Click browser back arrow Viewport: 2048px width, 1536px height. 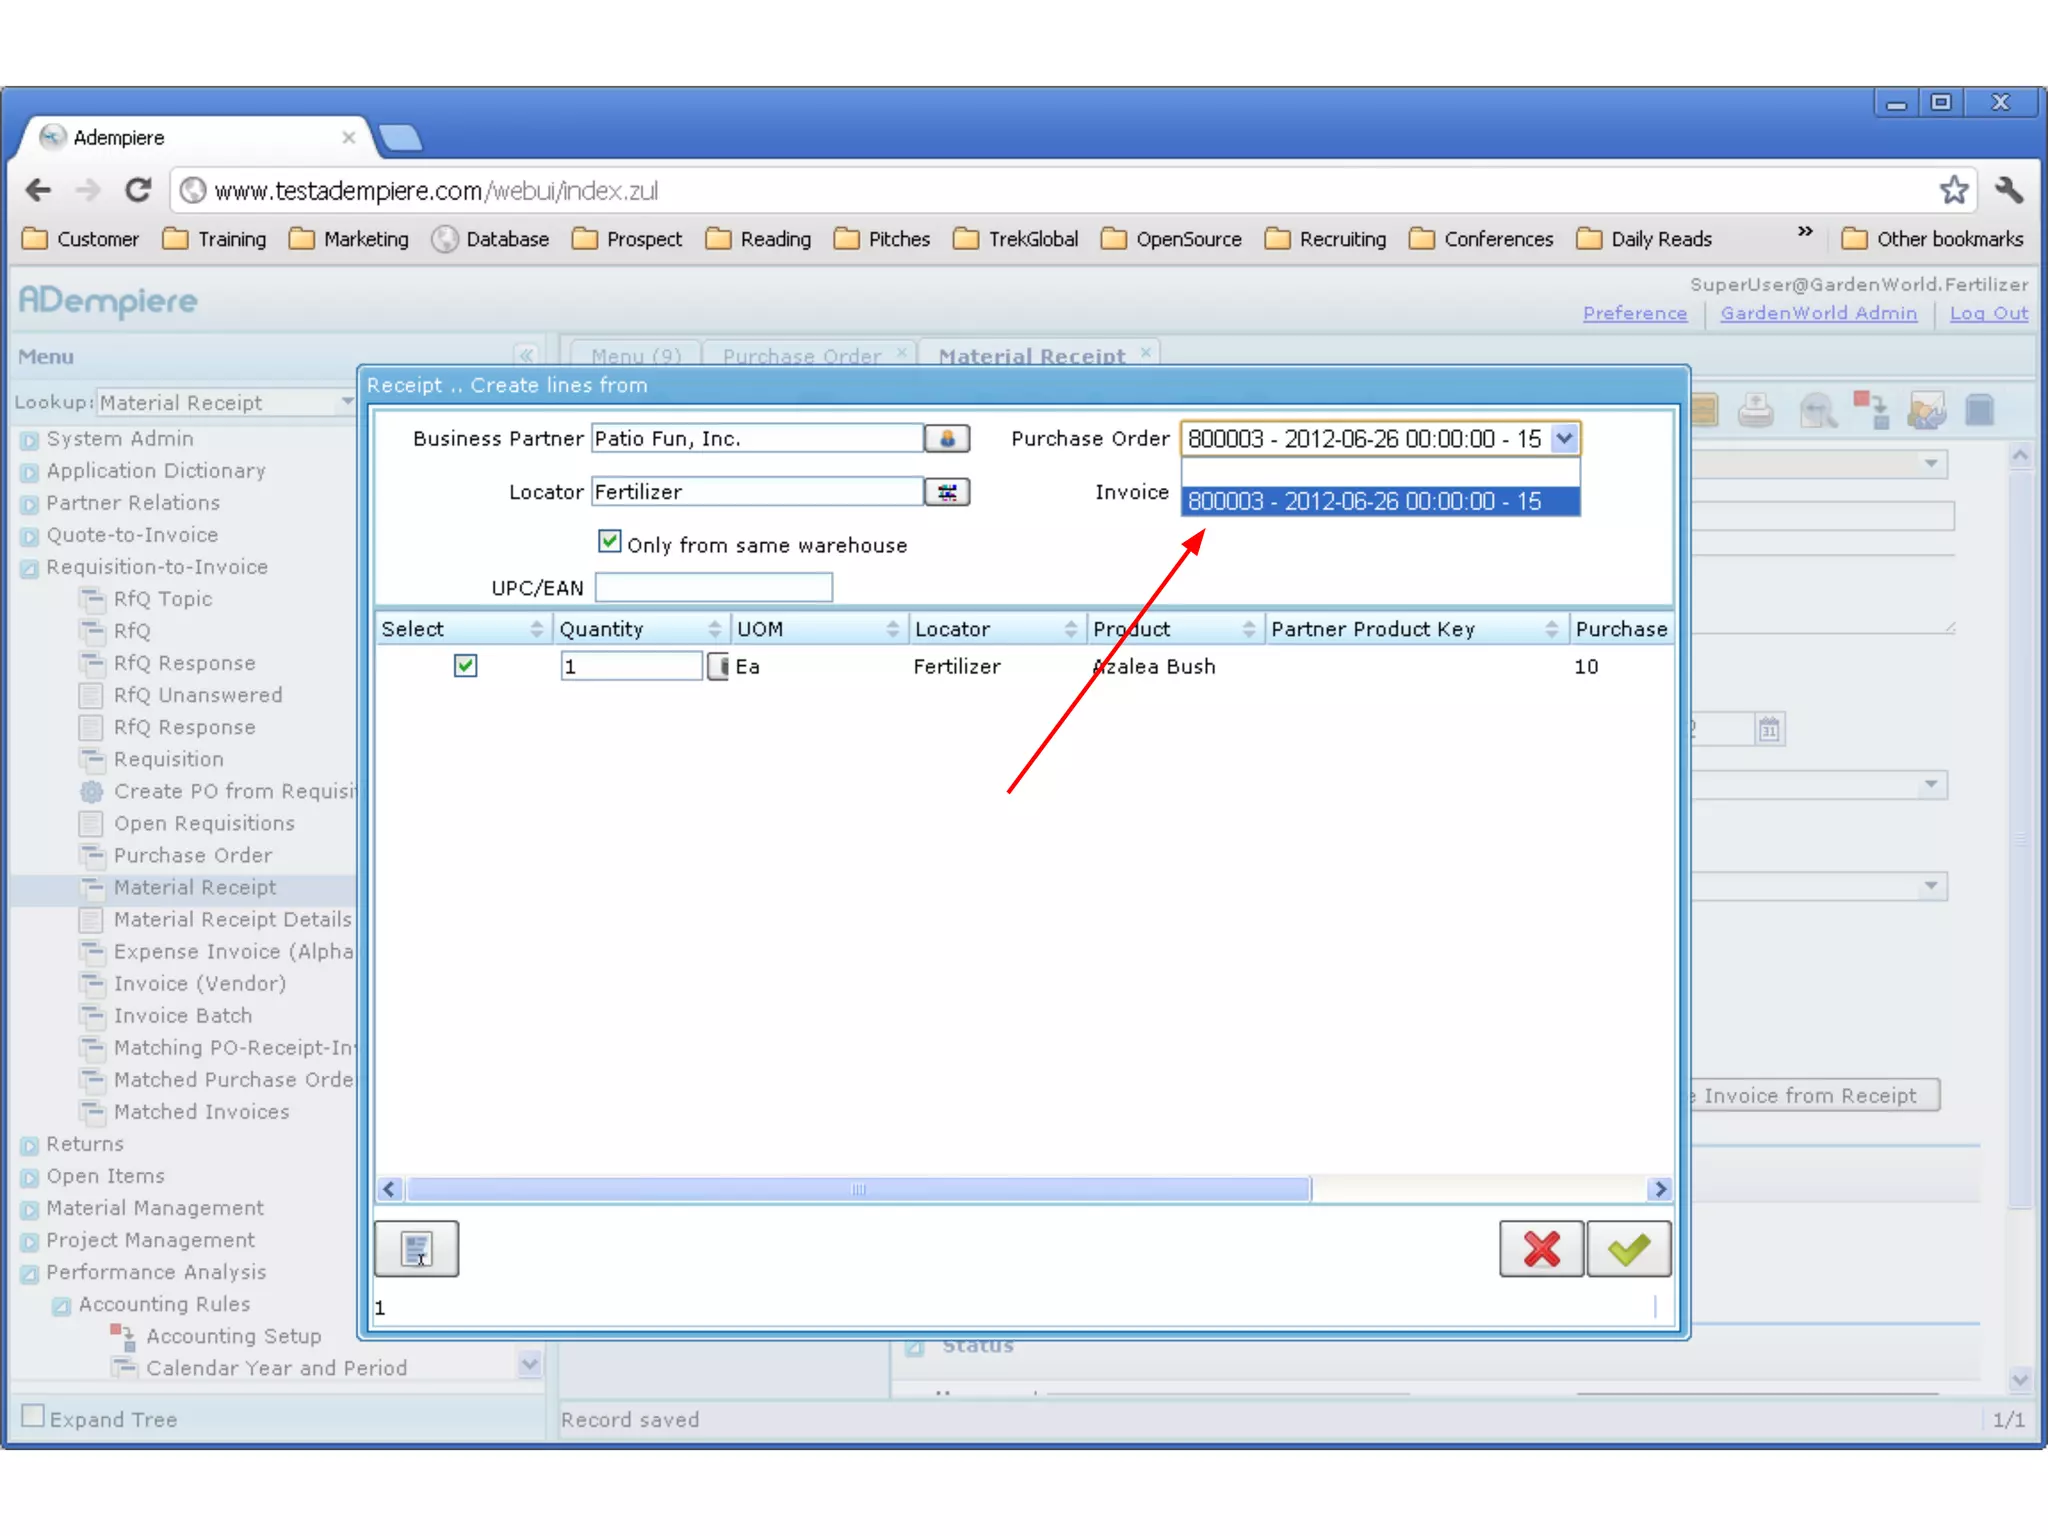click(x=38, y=190)
